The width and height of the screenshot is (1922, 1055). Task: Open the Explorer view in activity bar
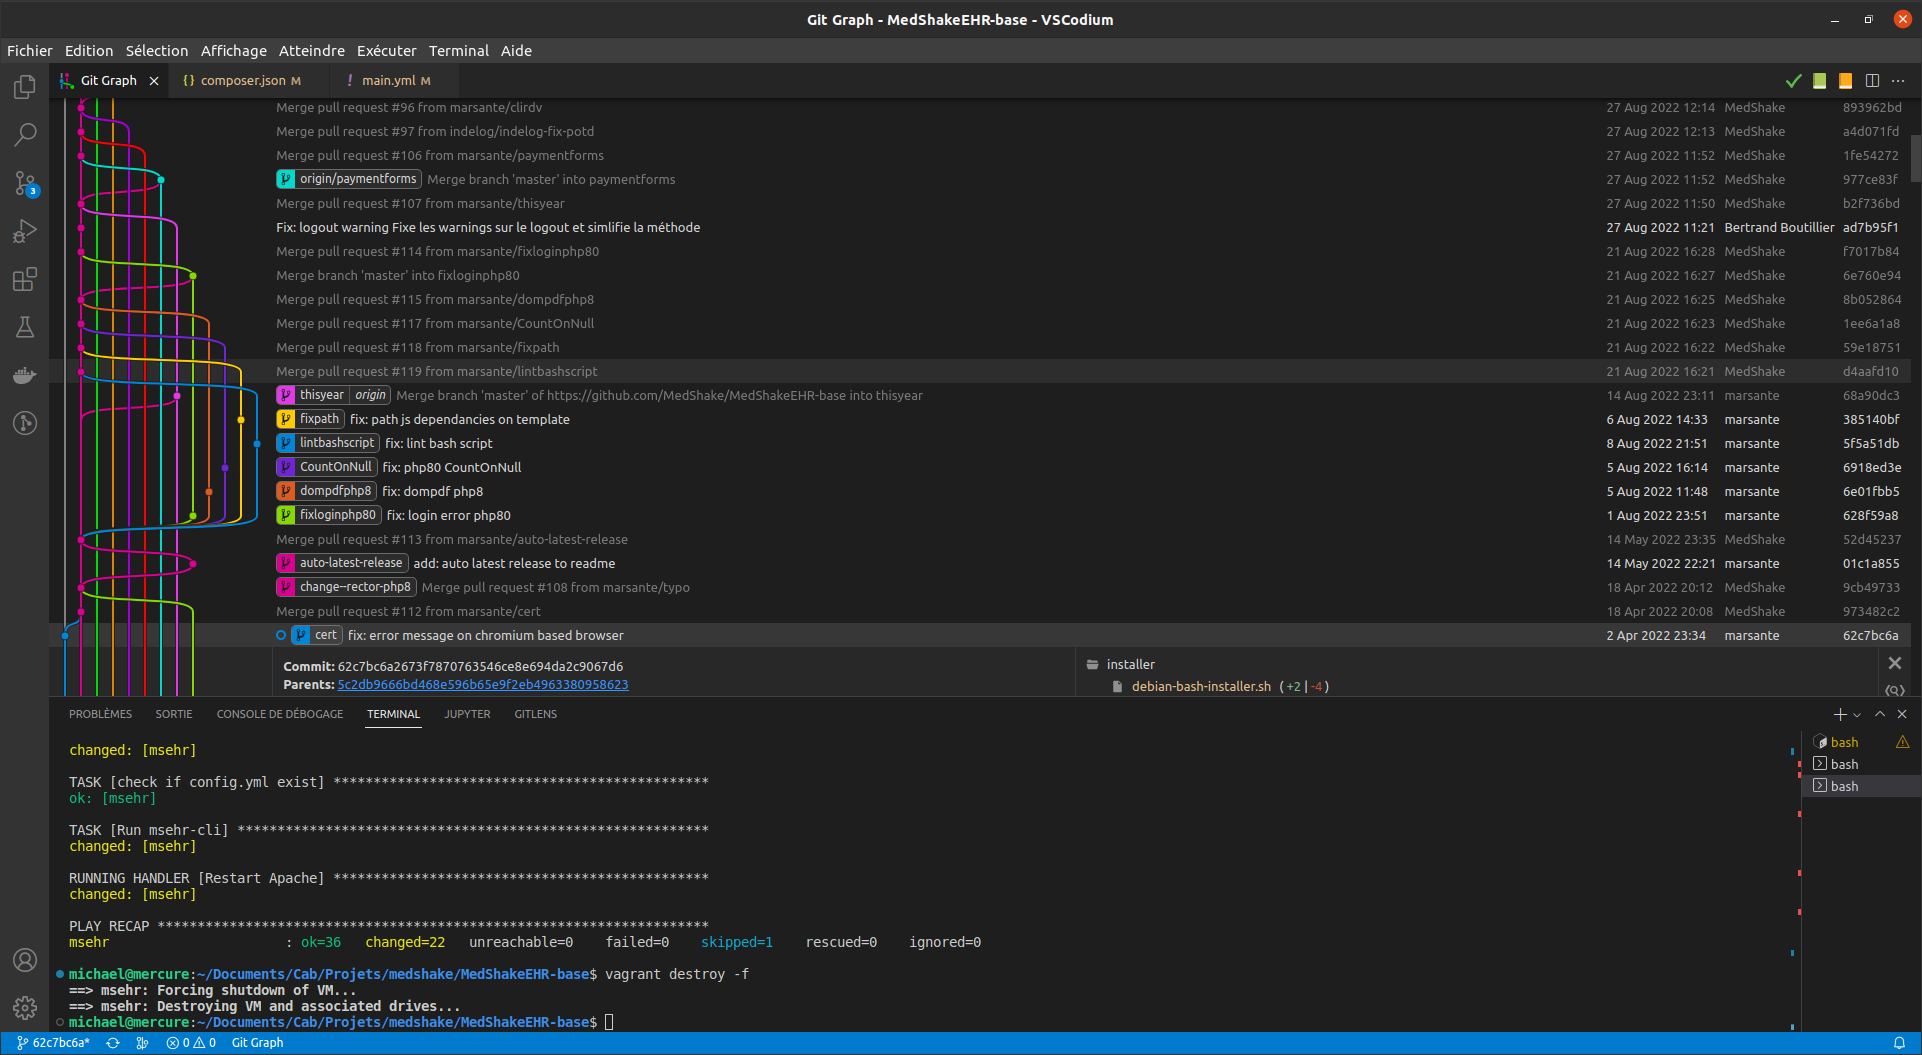25,87
